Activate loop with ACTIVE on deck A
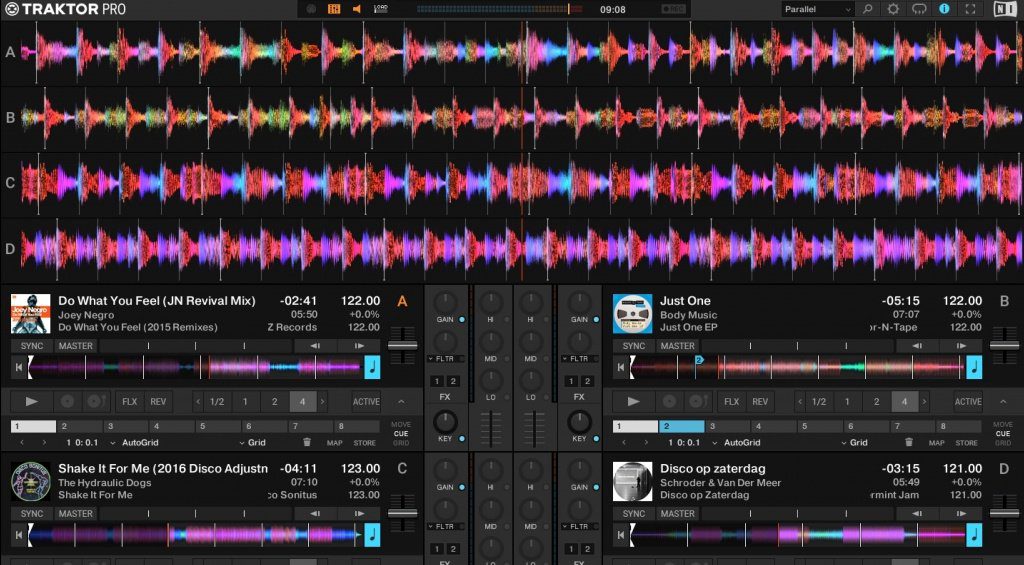The height and width of the screenshot is (565, 1024). coord(366,401)
